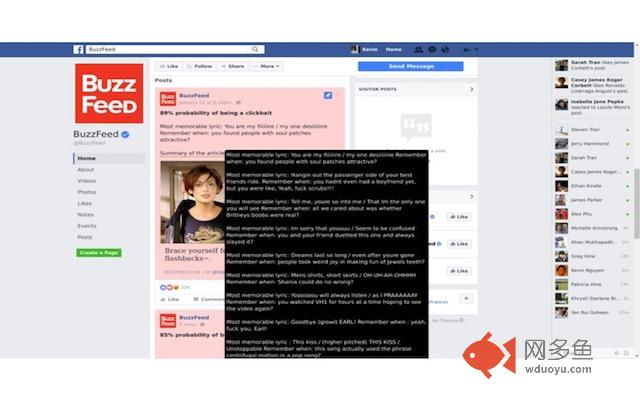Expand the Visitor Posts chevron
This screenshot has width=640, height=400.
tap(472, 89)
